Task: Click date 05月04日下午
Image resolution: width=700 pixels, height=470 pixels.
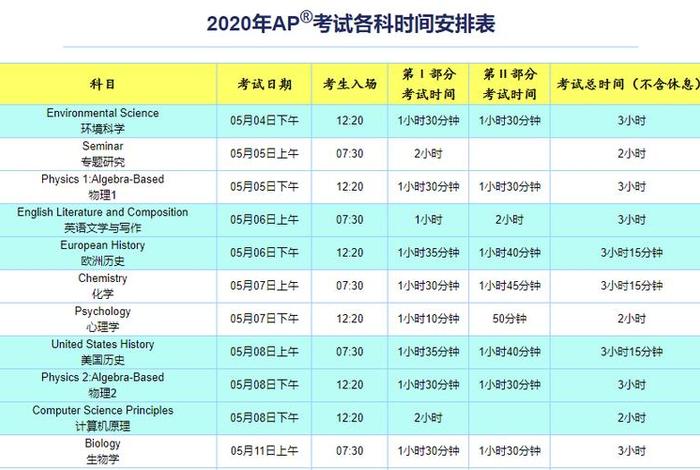Action: [264, 121]
